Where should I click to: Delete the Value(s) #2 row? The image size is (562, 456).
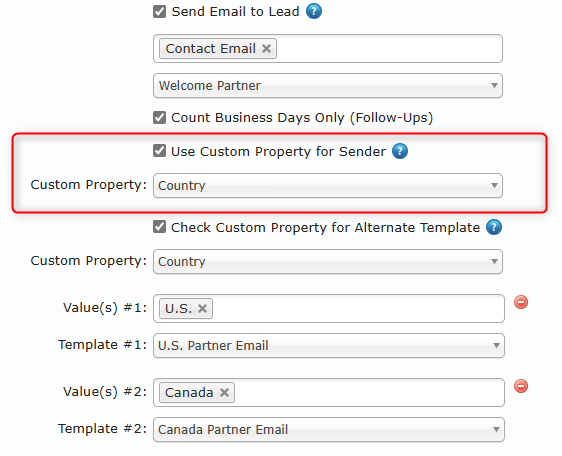(x=521, y=386)
